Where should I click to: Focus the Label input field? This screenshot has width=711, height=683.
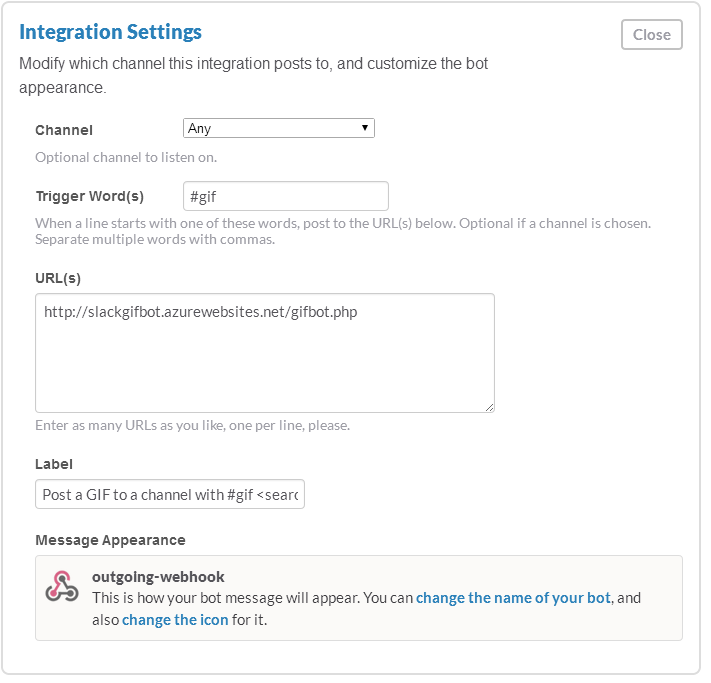click(x=169, y=494)
